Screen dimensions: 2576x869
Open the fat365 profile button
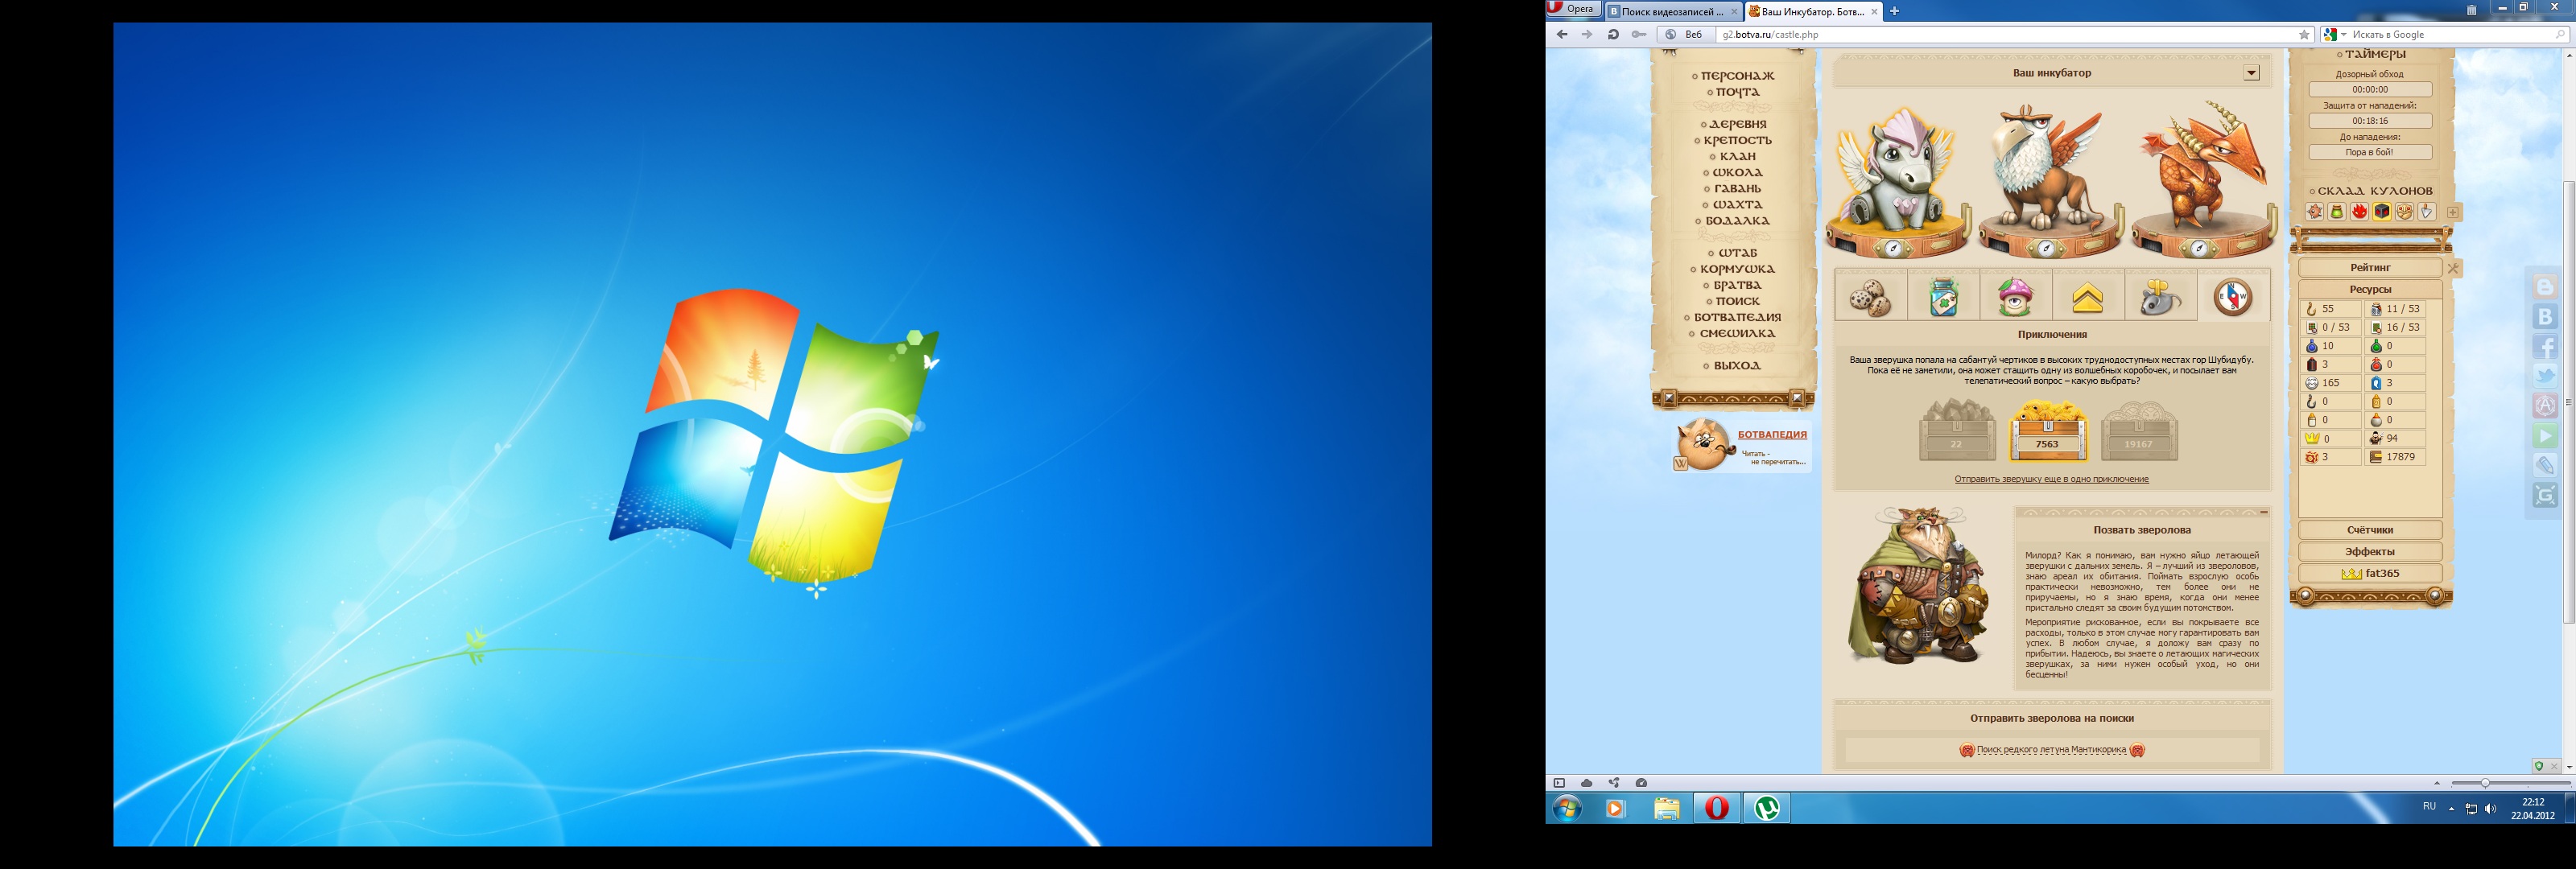[2370, 574]
